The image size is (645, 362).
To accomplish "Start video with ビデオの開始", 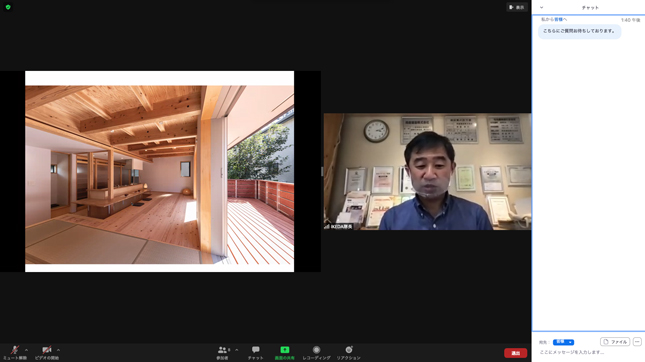I will [x=47, y=353].
